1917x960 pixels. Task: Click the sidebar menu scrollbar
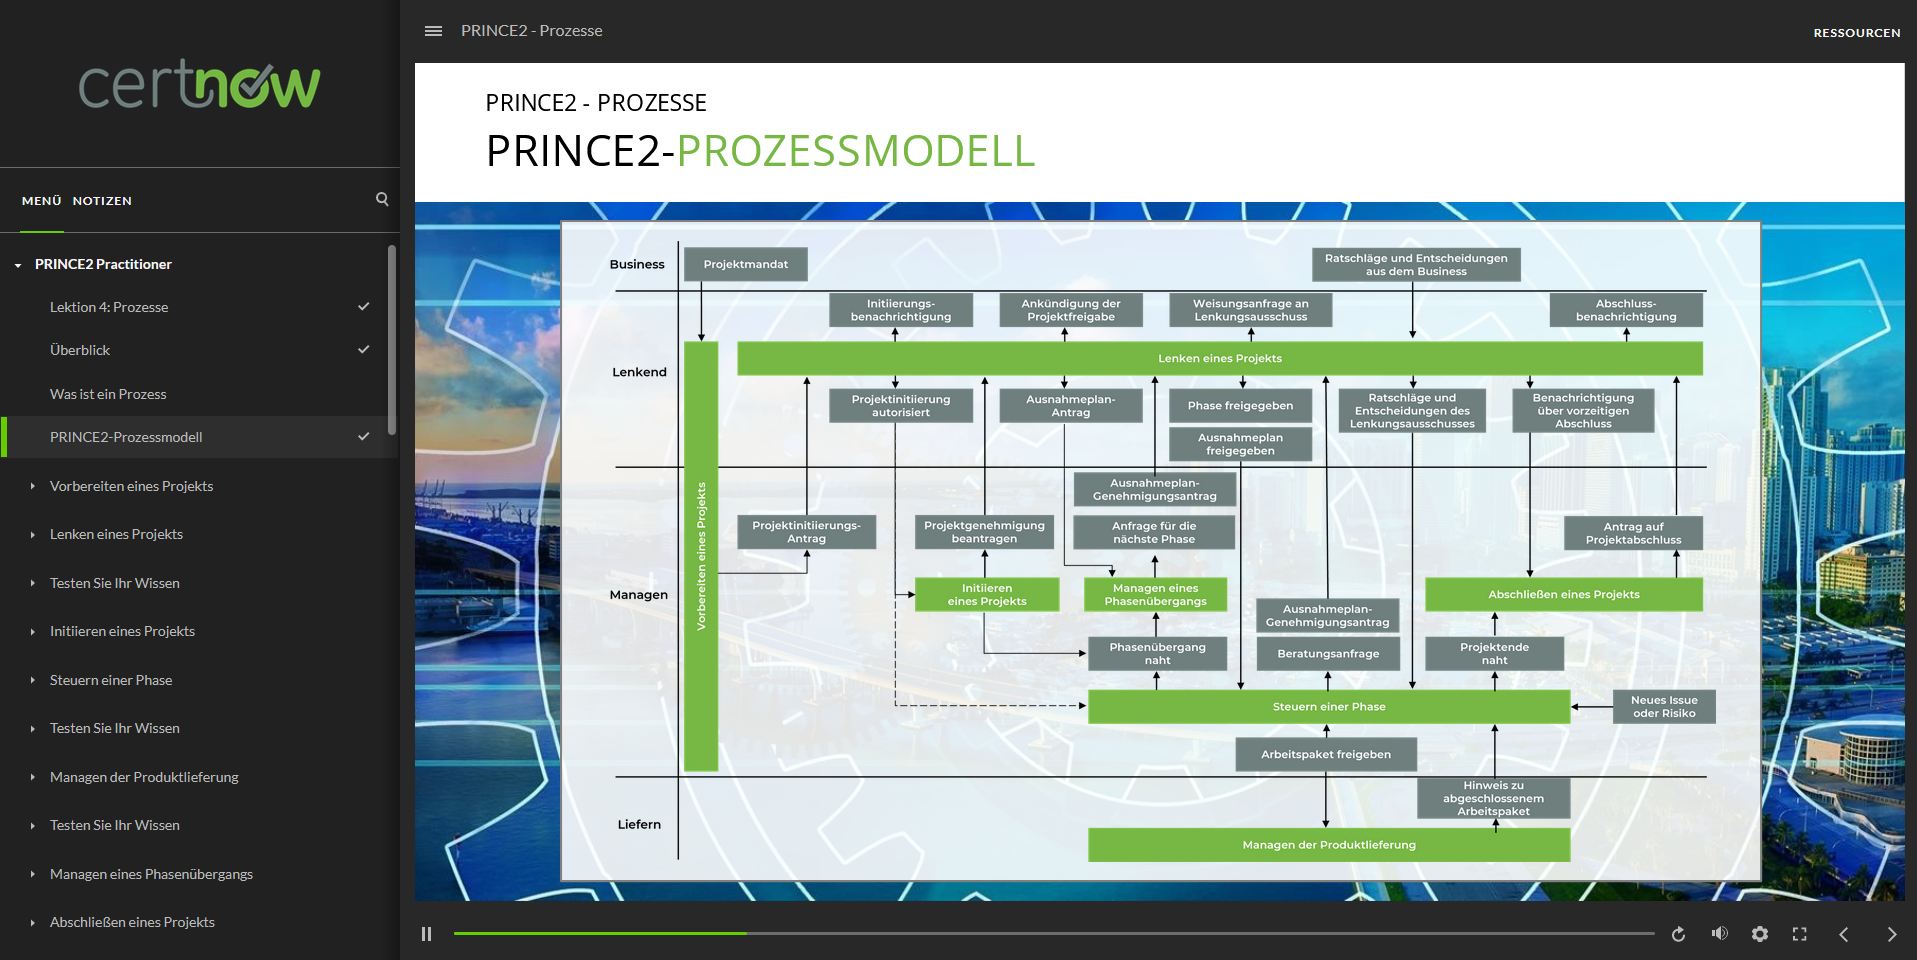tap(392, 340)
